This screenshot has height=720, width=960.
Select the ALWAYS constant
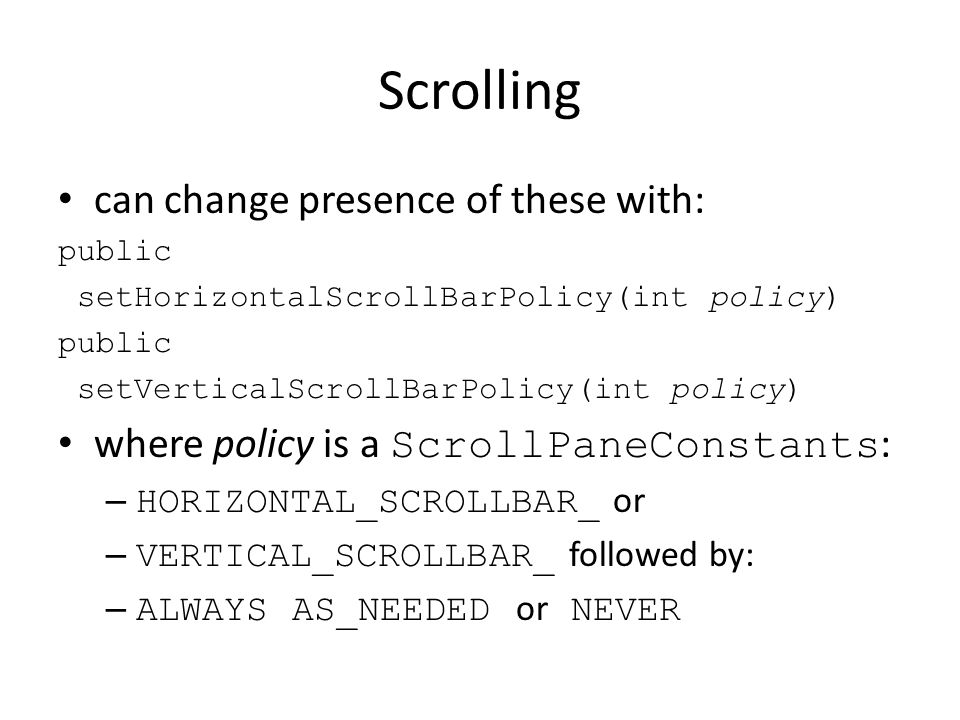click(201, 610)
